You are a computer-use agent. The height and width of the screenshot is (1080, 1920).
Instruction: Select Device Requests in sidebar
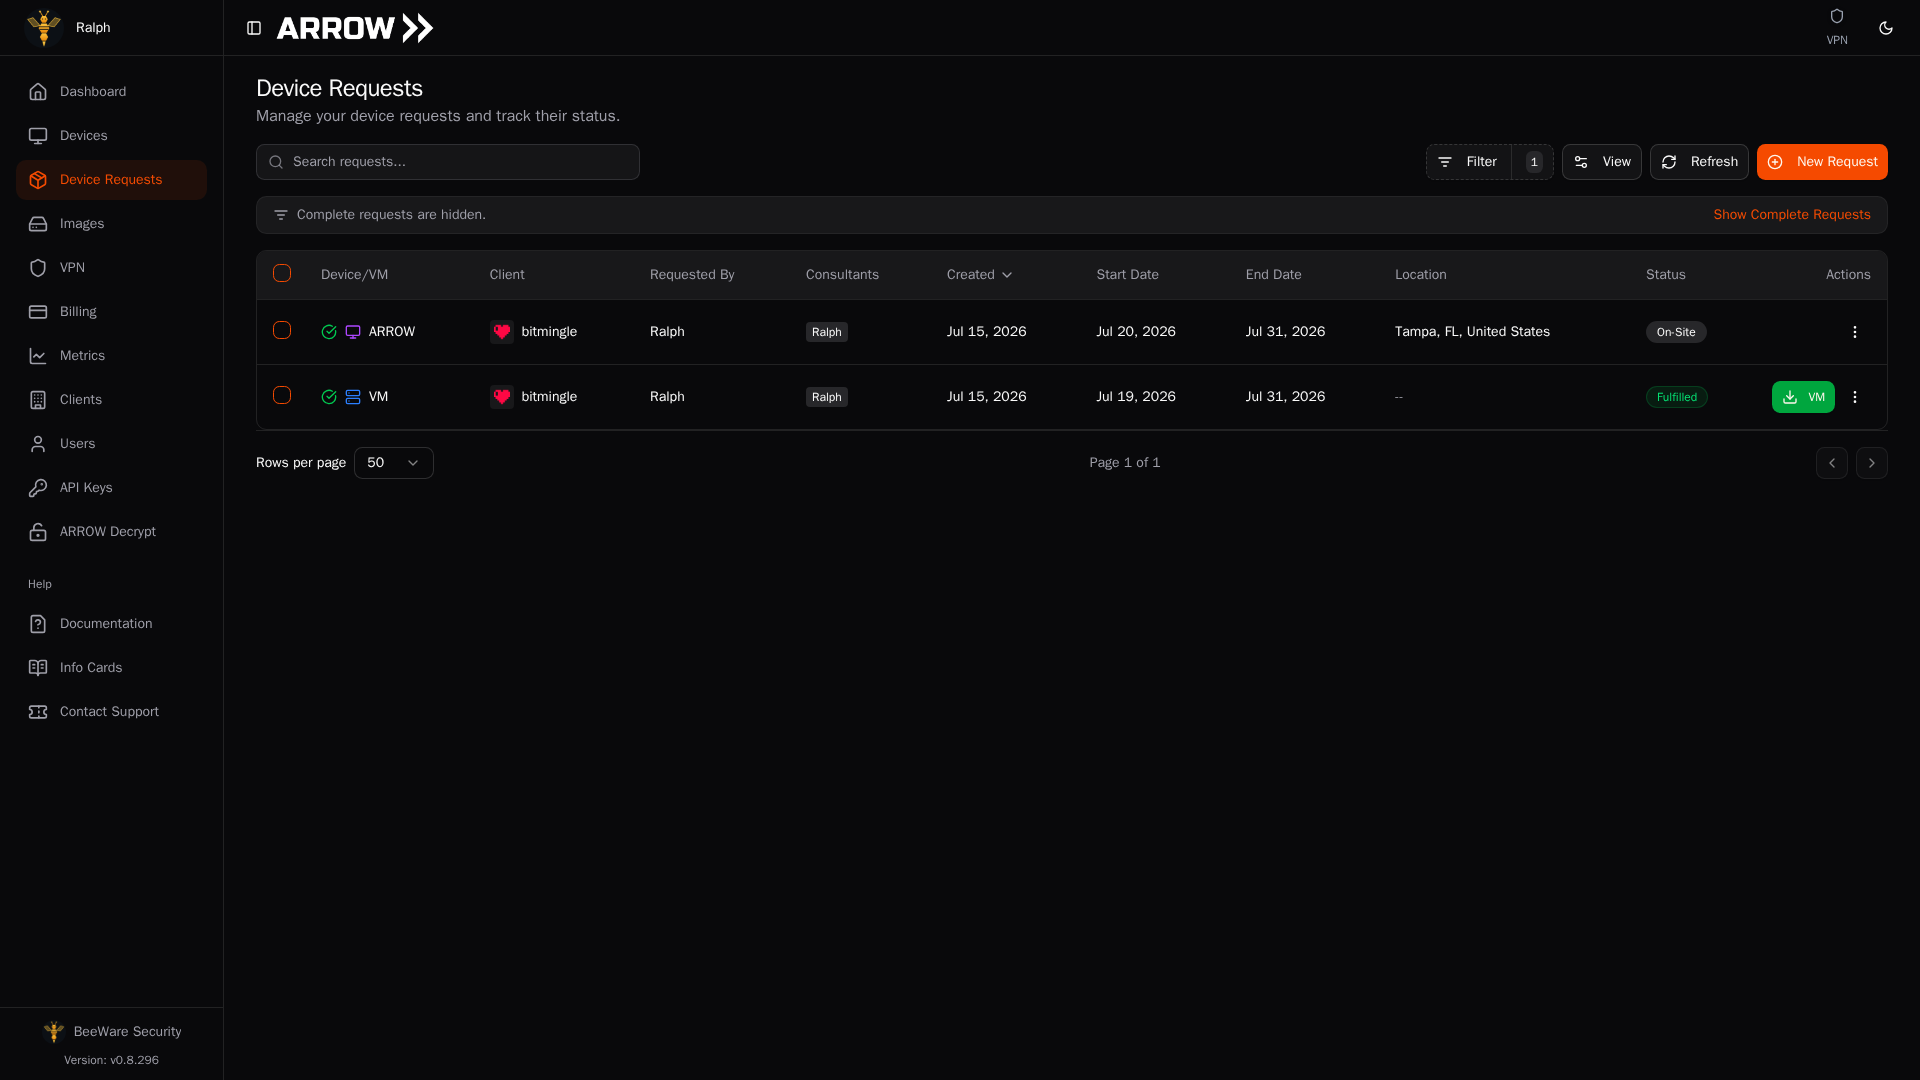tap(111, 180)
